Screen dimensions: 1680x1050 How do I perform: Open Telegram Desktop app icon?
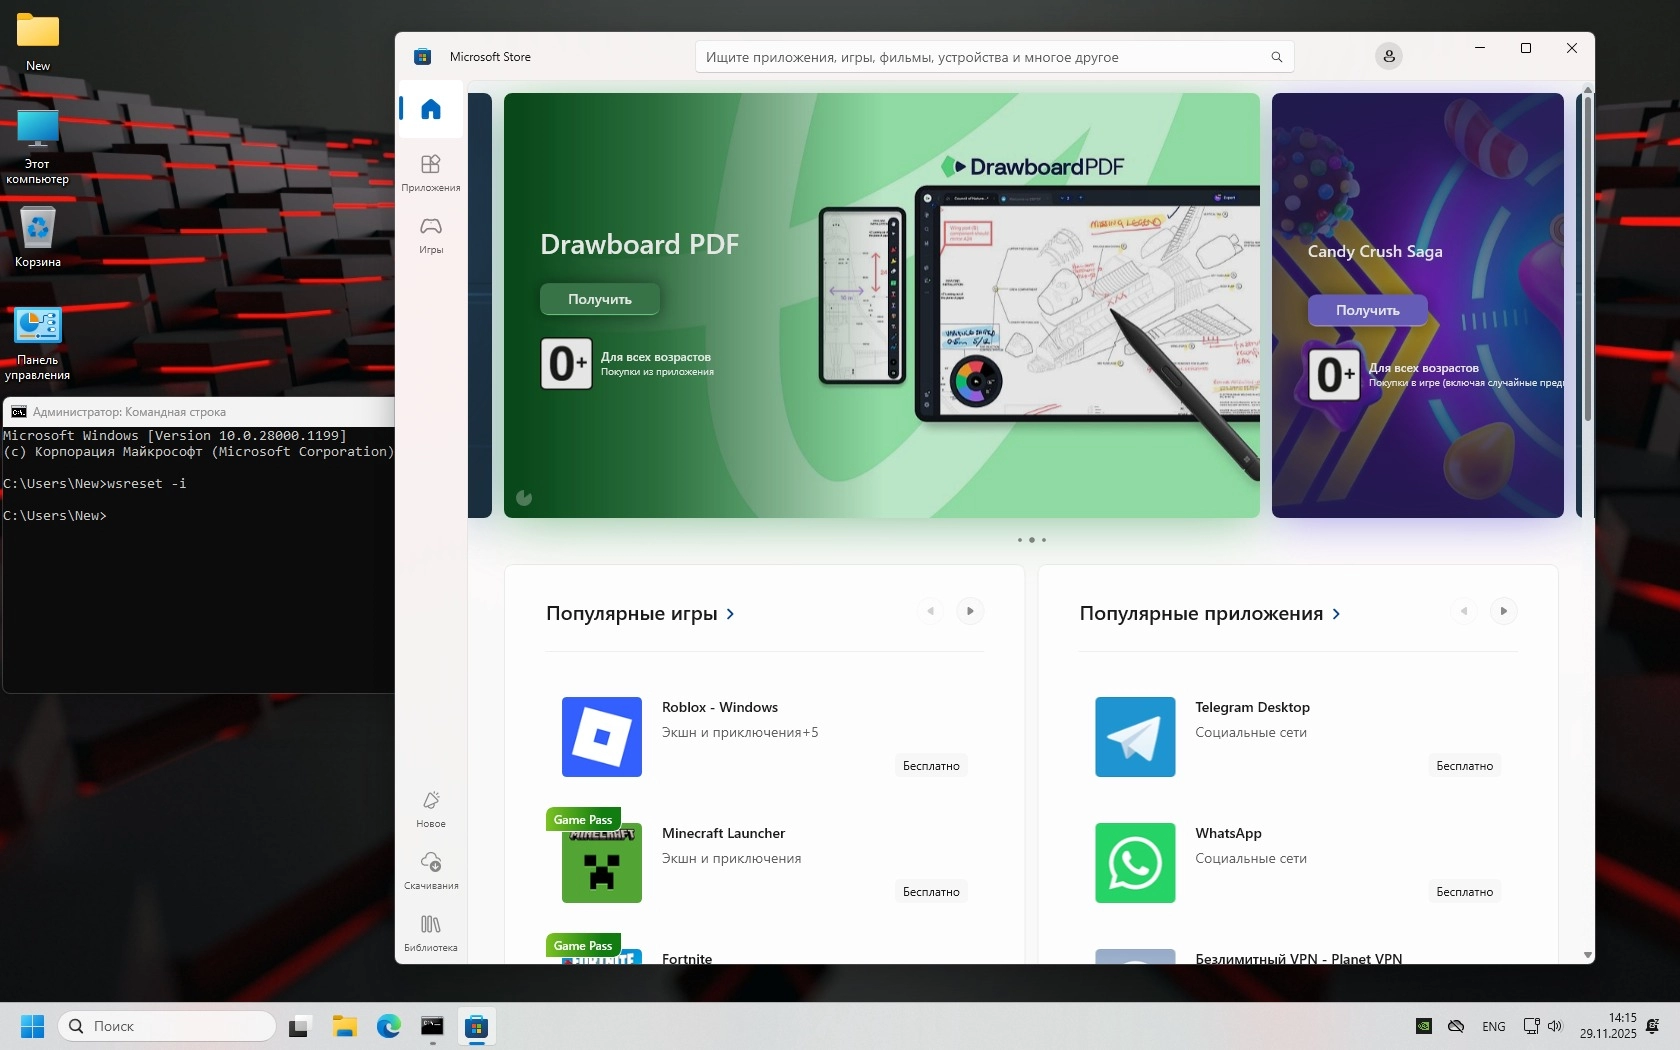click(1135, 737)
